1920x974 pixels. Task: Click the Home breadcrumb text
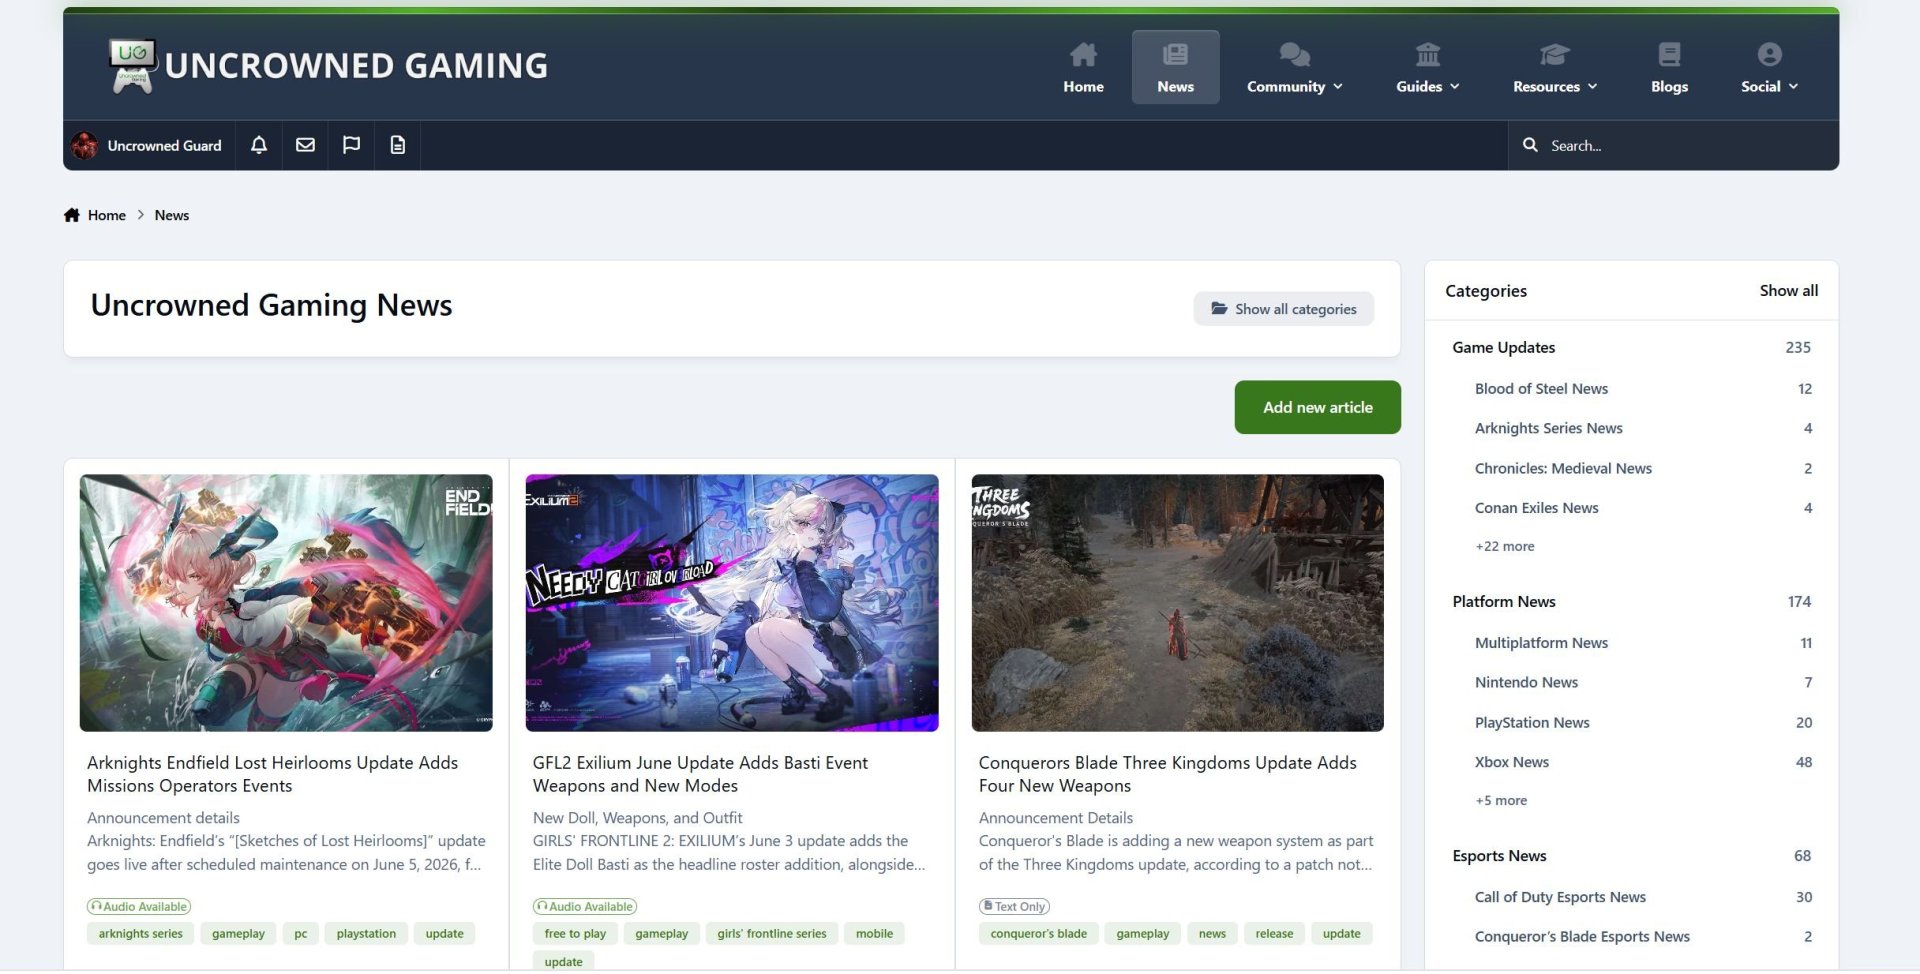[x=107, y=215]
